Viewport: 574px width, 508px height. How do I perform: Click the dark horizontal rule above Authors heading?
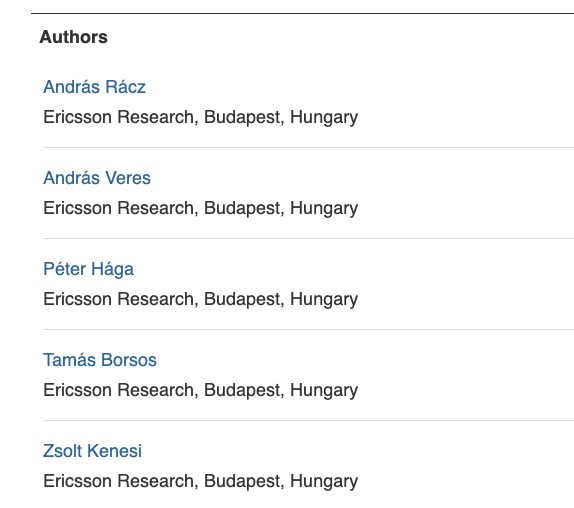[302, 14]
